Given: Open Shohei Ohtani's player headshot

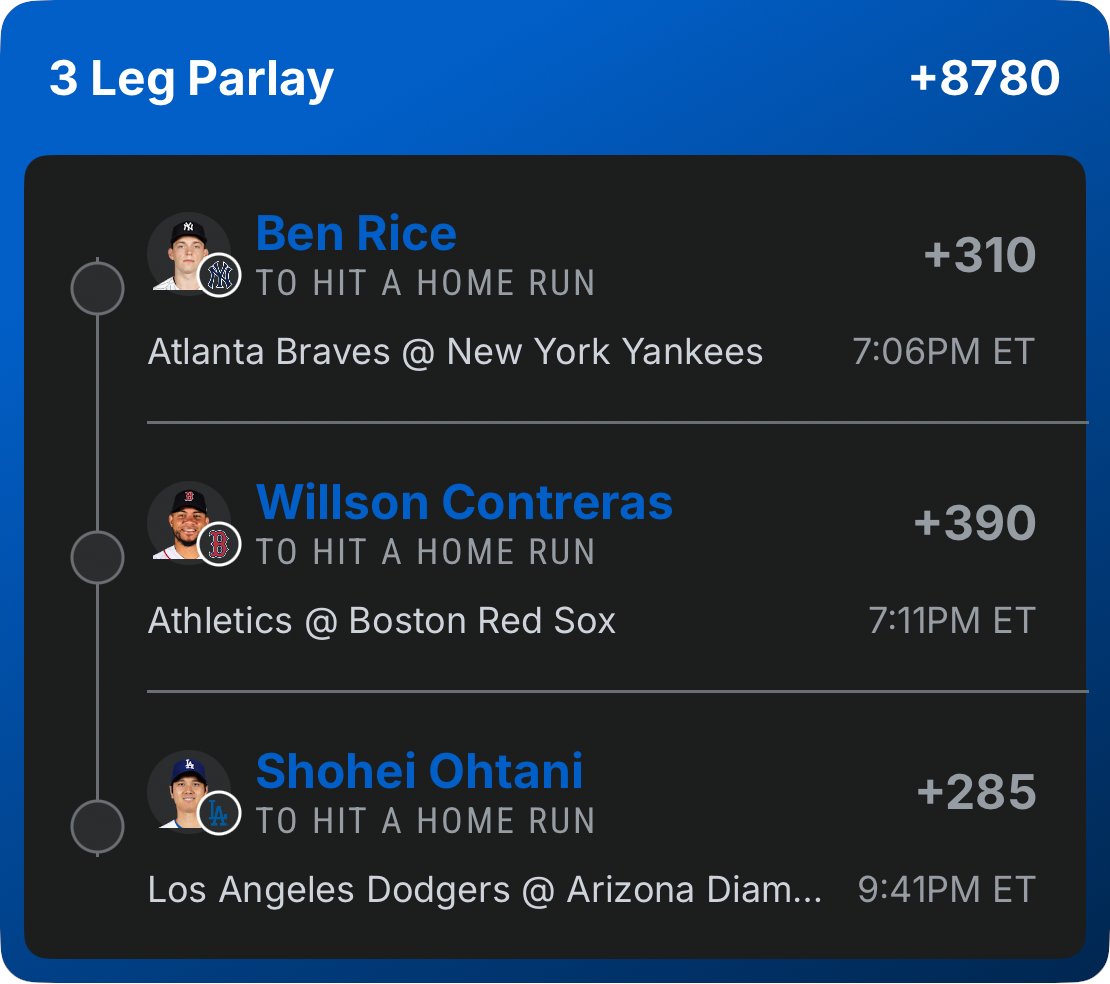Looking at the screenshot, I should (x=188, y=791).
